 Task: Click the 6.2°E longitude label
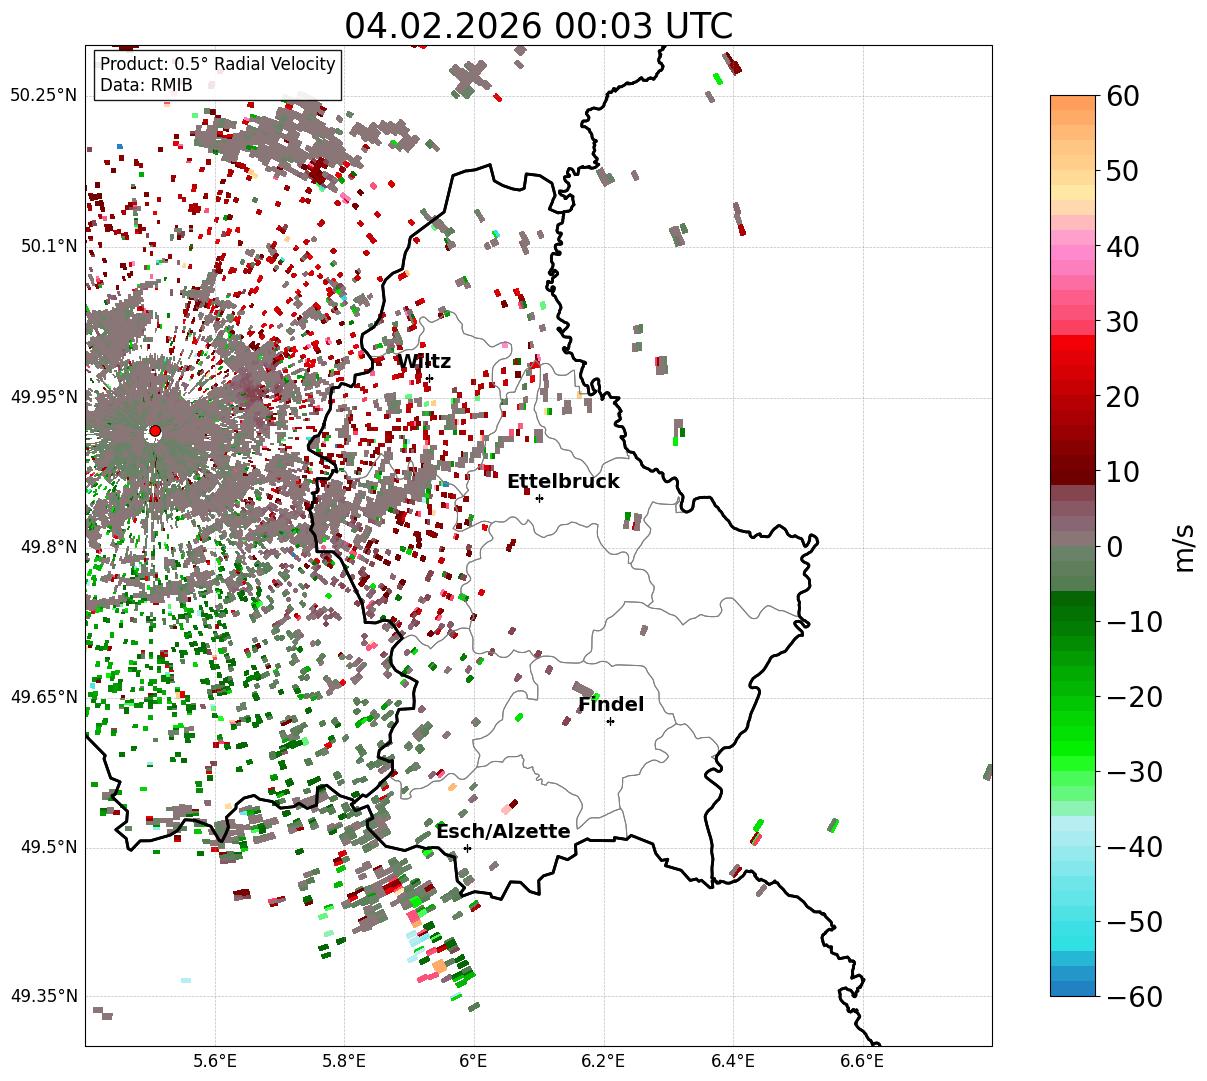603,1061
